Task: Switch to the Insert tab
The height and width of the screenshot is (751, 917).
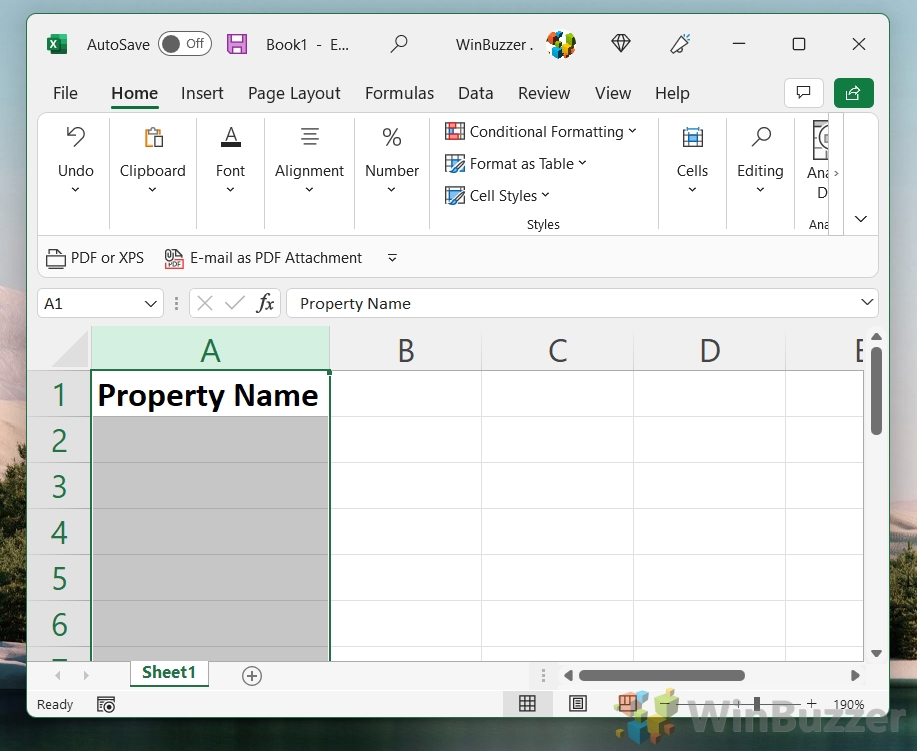Action: [x=202, y=93]
